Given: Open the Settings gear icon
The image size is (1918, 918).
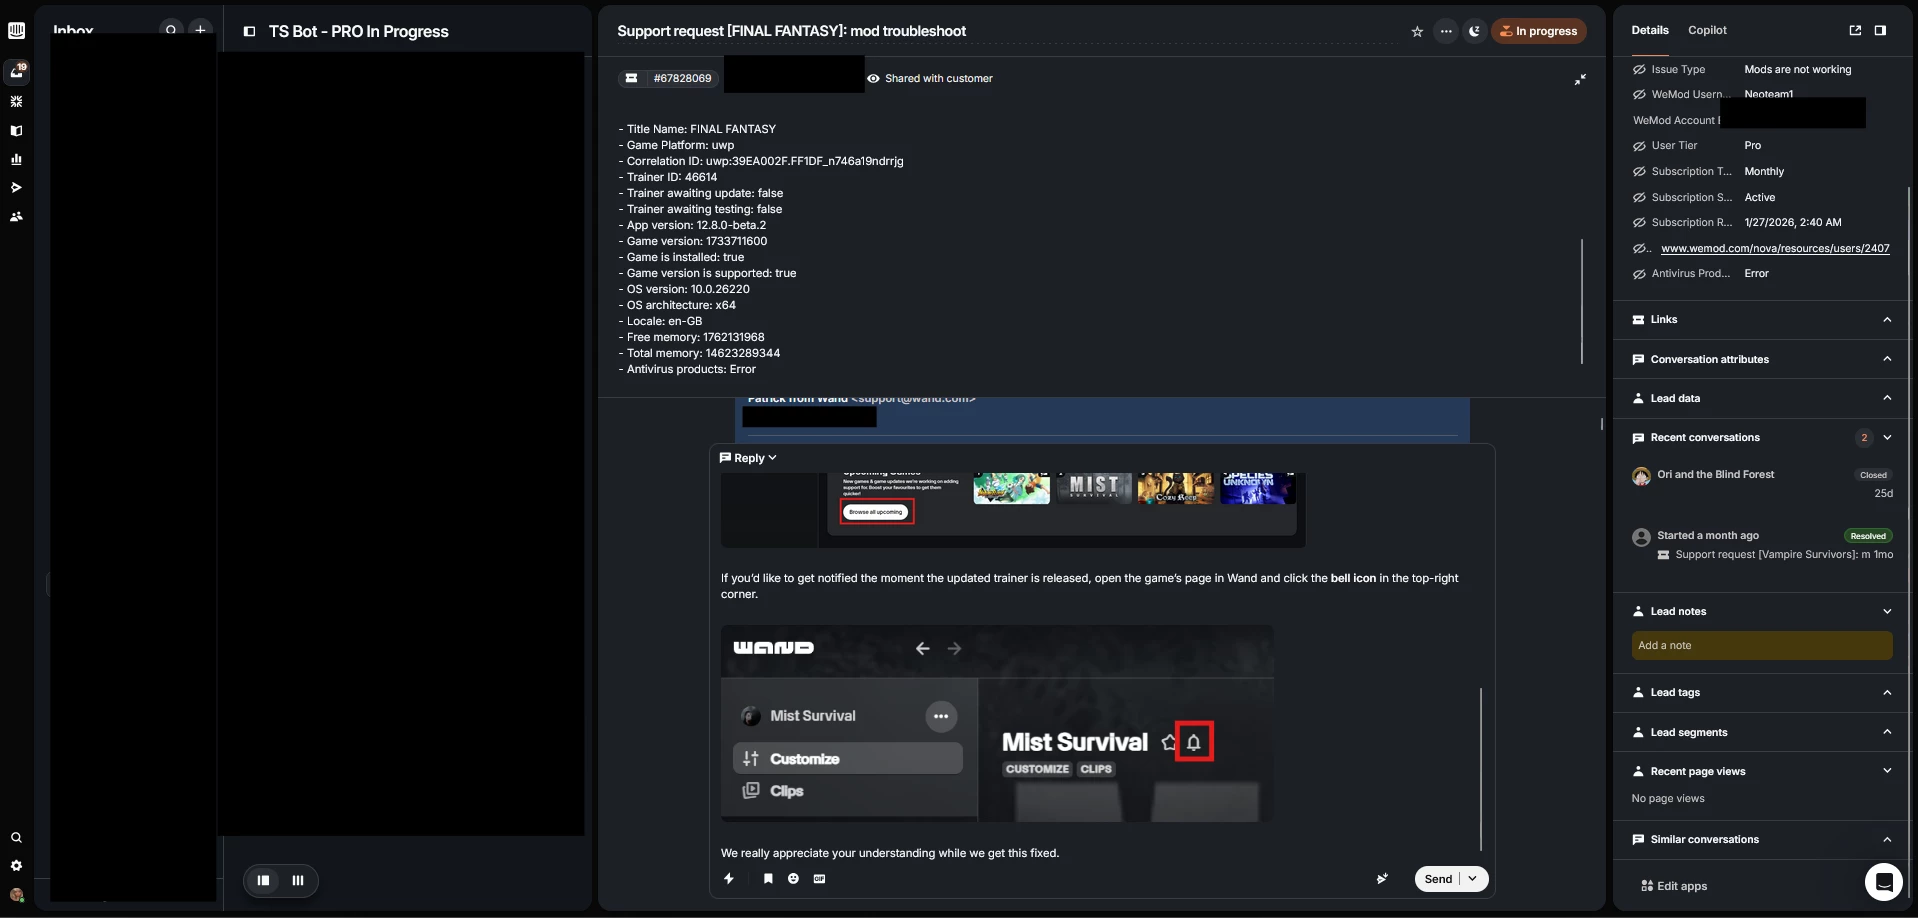Looking at the screenshot, I should [16, 866].
